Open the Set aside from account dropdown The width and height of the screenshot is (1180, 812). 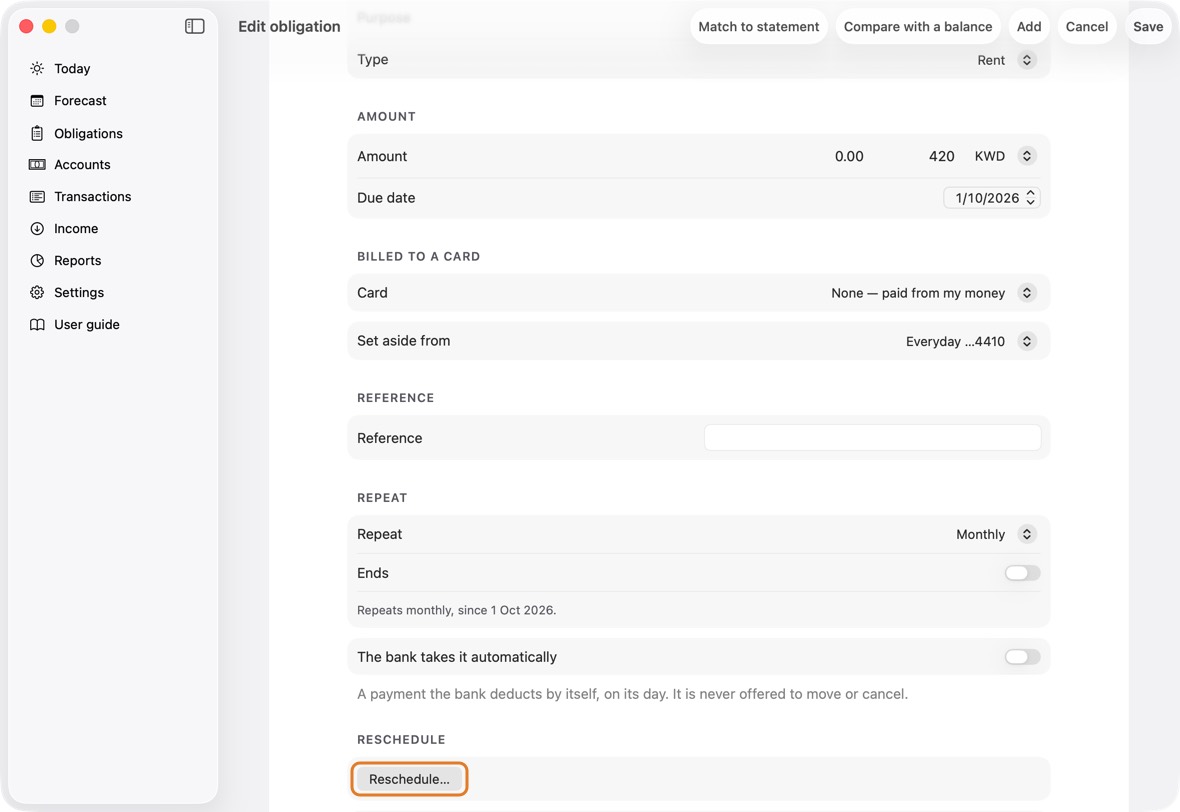(x=1026, y=341)
